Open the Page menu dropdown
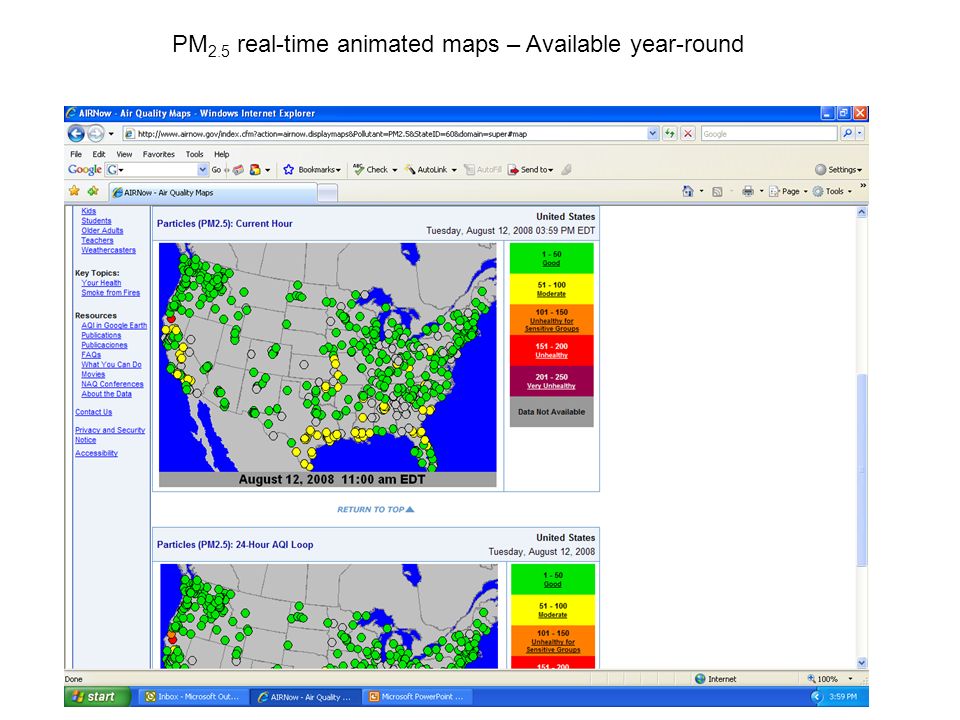The height and width of the screenshot is (720, 960). click(789, 191)
